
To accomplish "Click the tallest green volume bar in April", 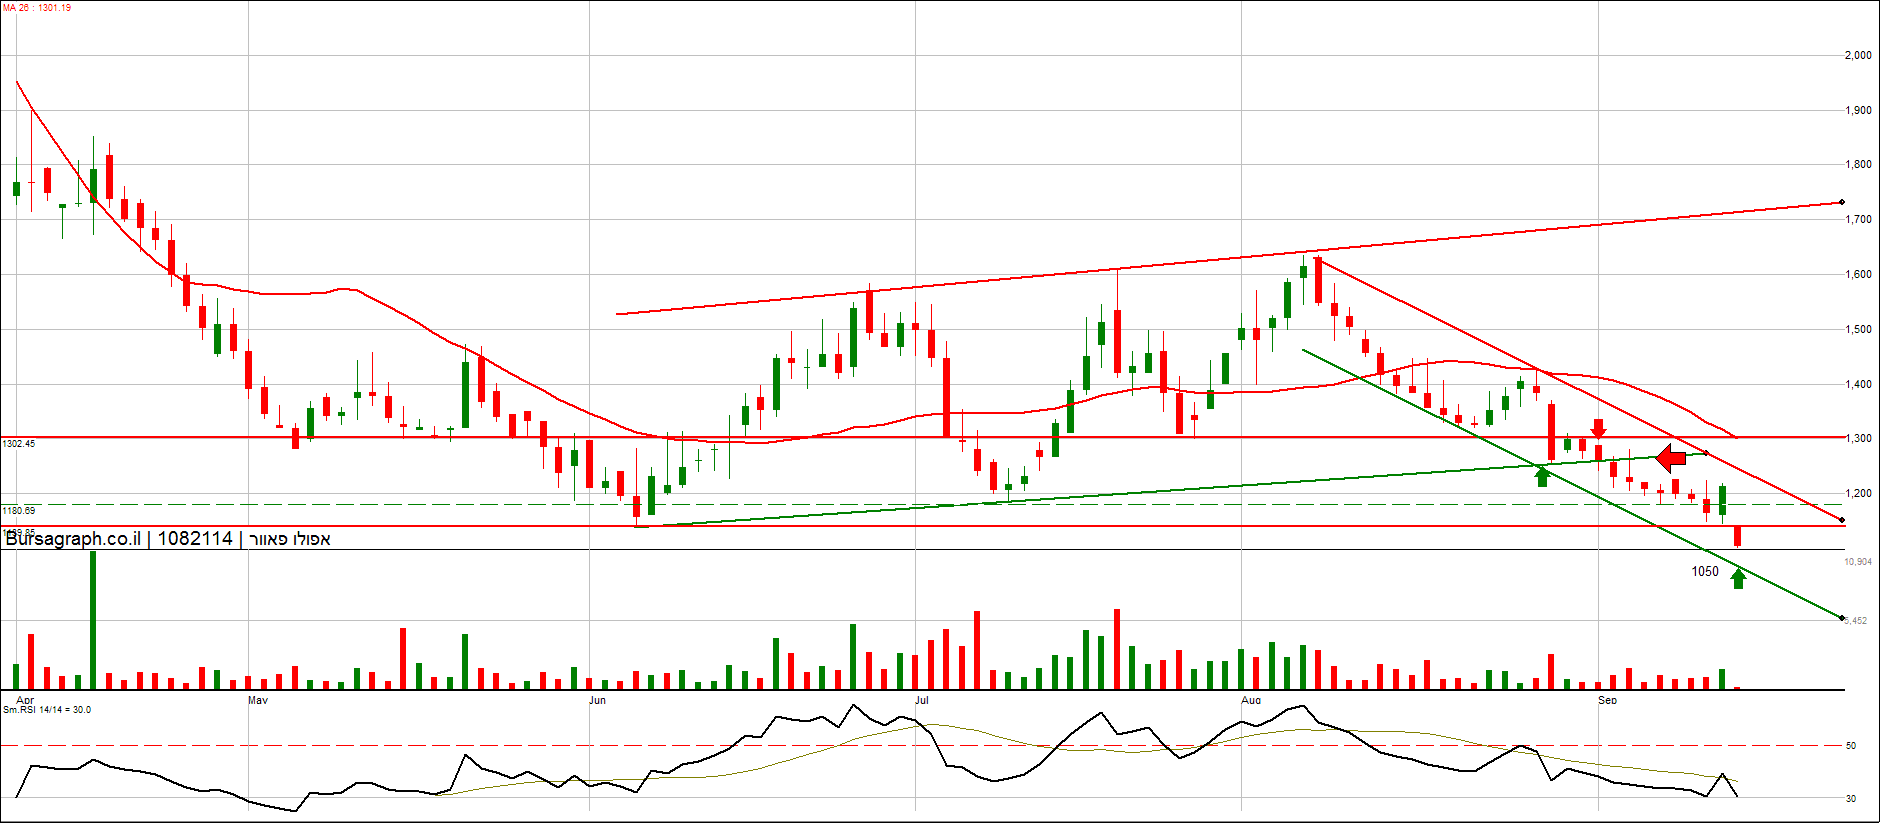I will [x=93, y=620].
